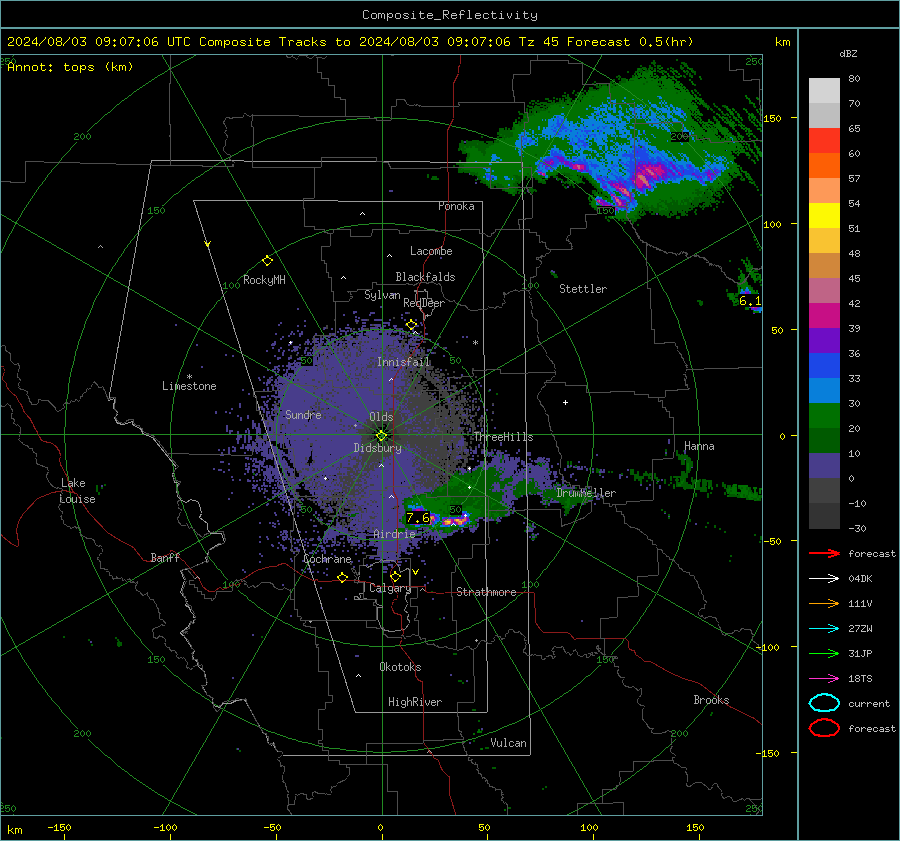Click the dBZ legend heading
The width and height of the screenshot is (900, 841).
pyautogui.click(x=848, y=54)
